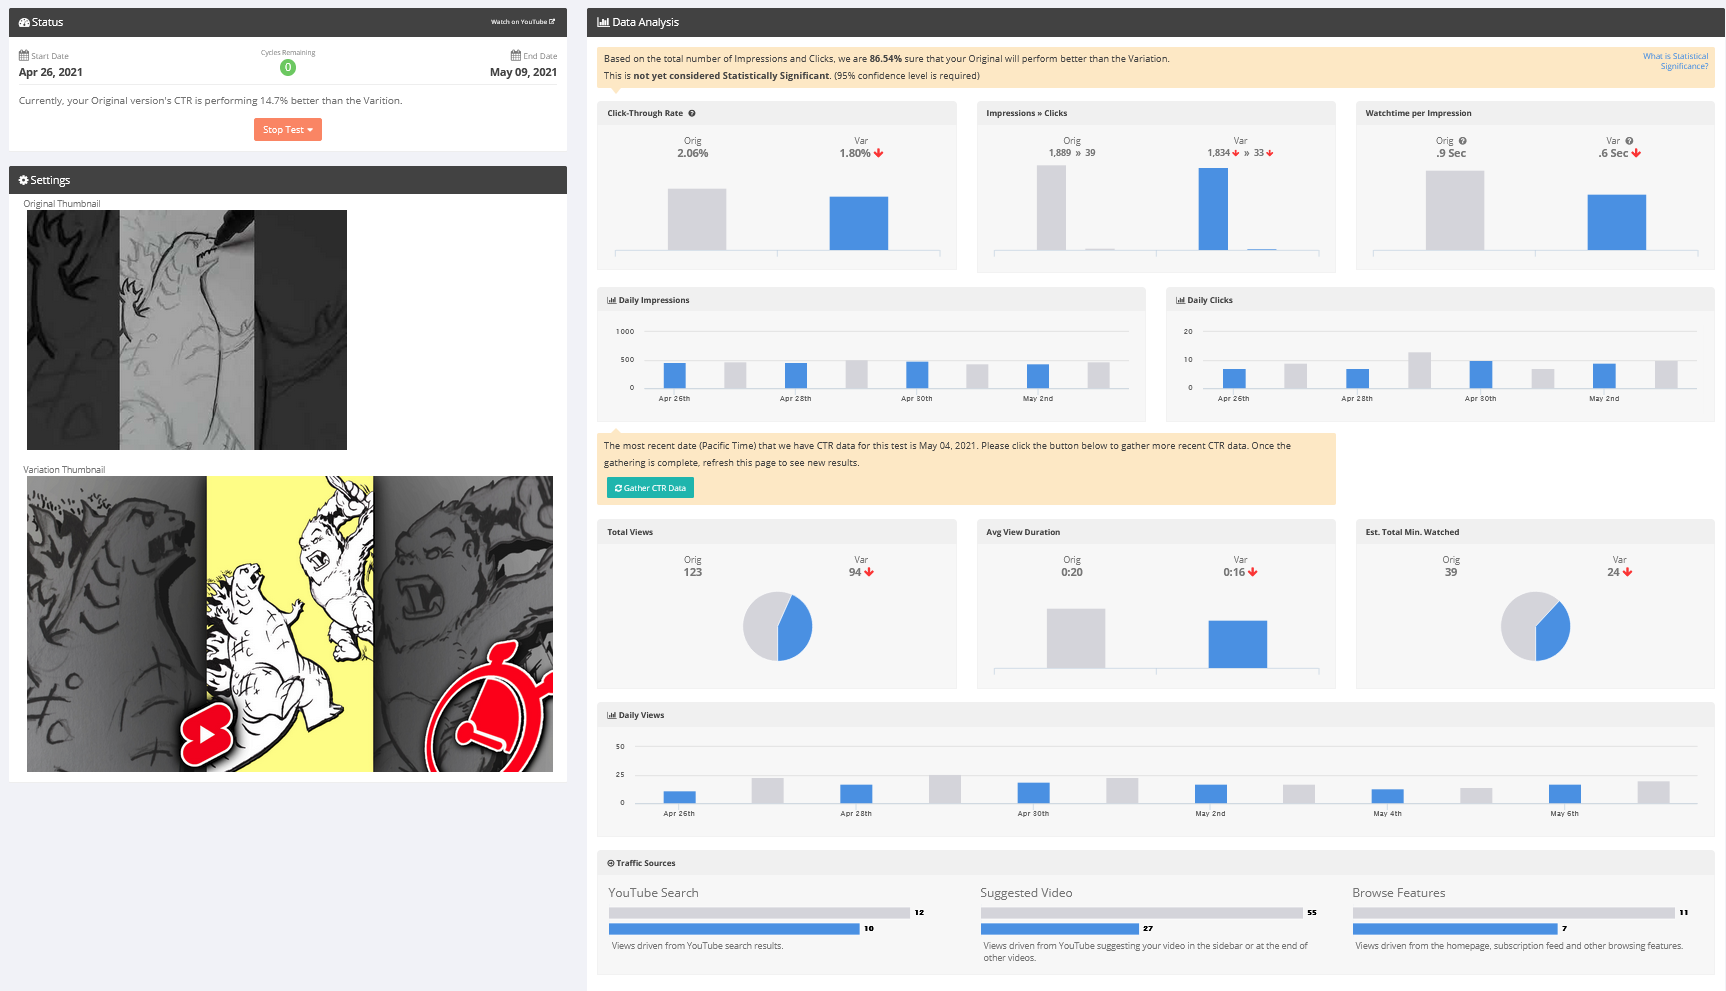Click May 6th bar in Daily Views

[x=1565, y=794]
